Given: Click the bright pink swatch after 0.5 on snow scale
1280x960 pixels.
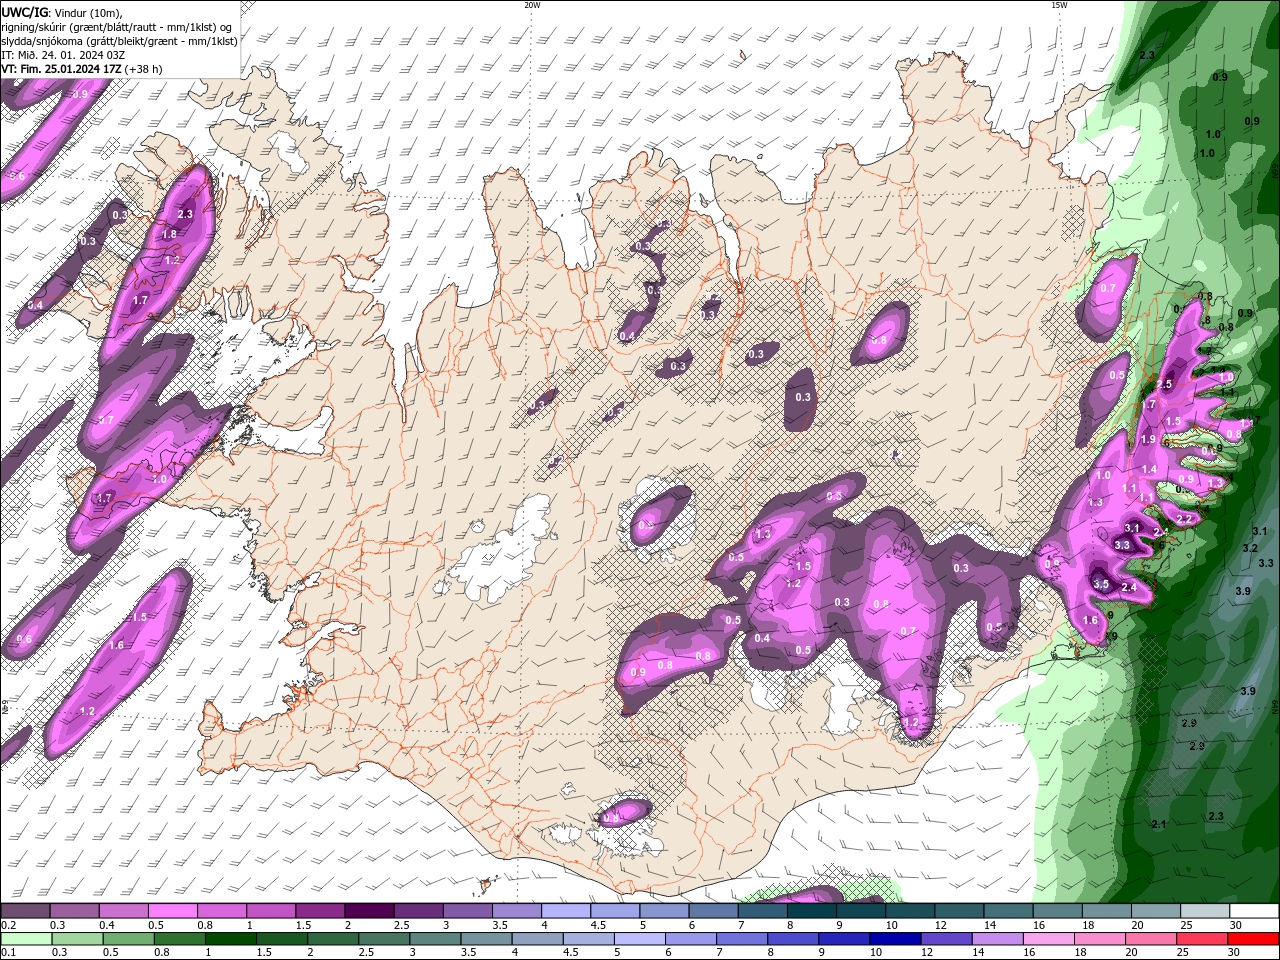Looking at the screenshot, I should (x=172, y=911).
